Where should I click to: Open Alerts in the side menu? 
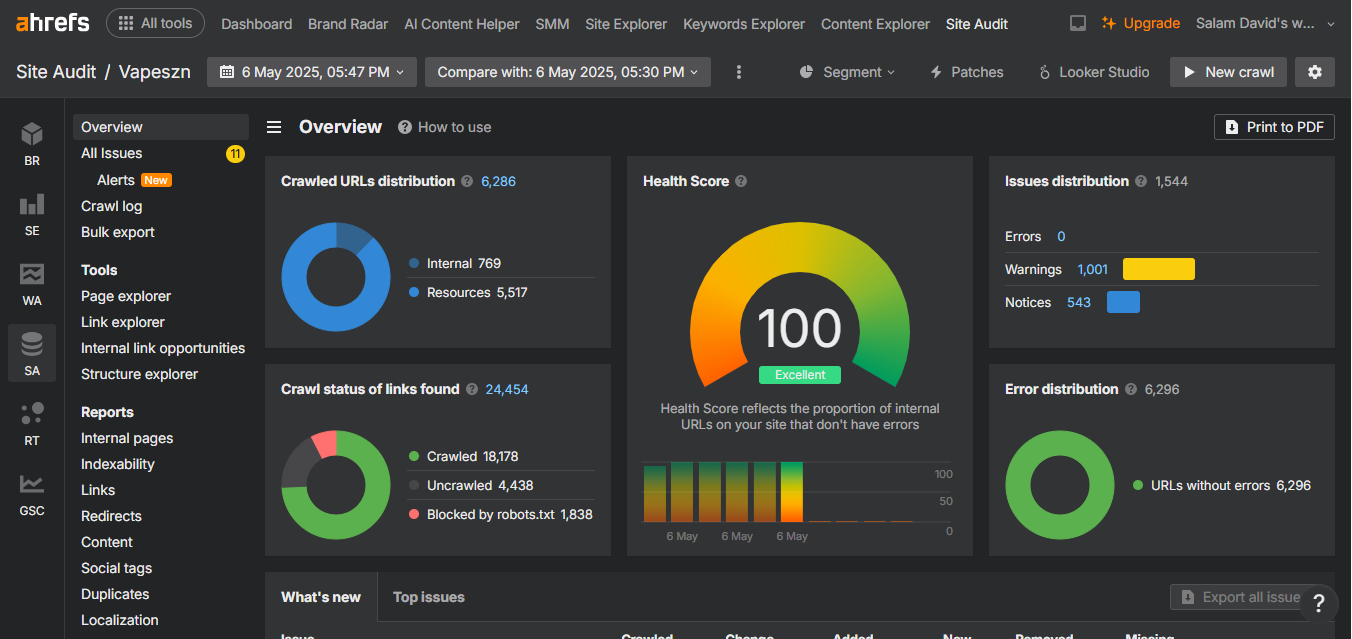pos(116,180)
